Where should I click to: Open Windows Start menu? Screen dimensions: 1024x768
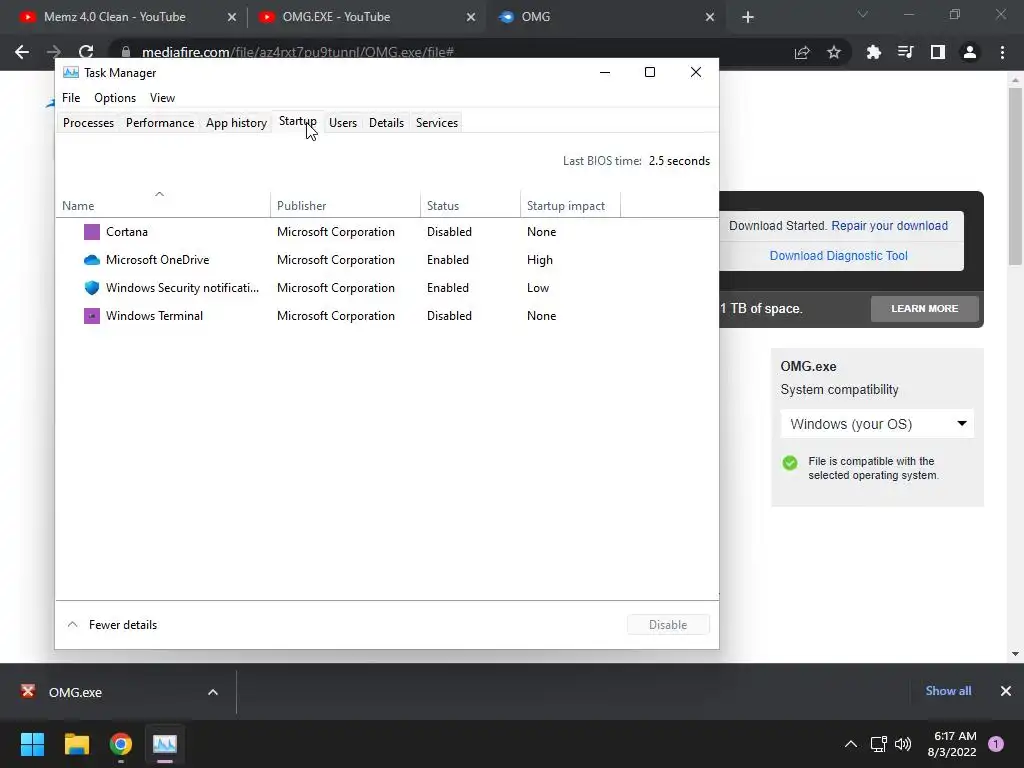32,744
